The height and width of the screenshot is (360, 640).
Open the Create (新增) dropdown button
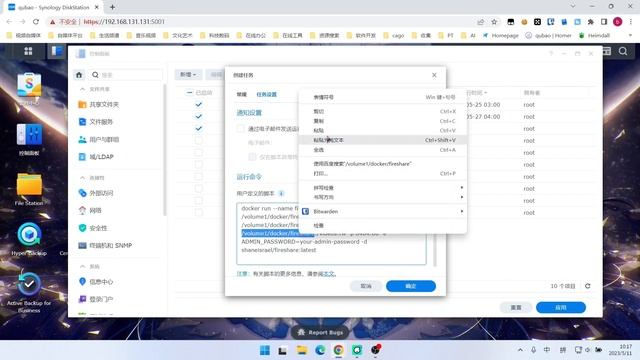(188, 75)
